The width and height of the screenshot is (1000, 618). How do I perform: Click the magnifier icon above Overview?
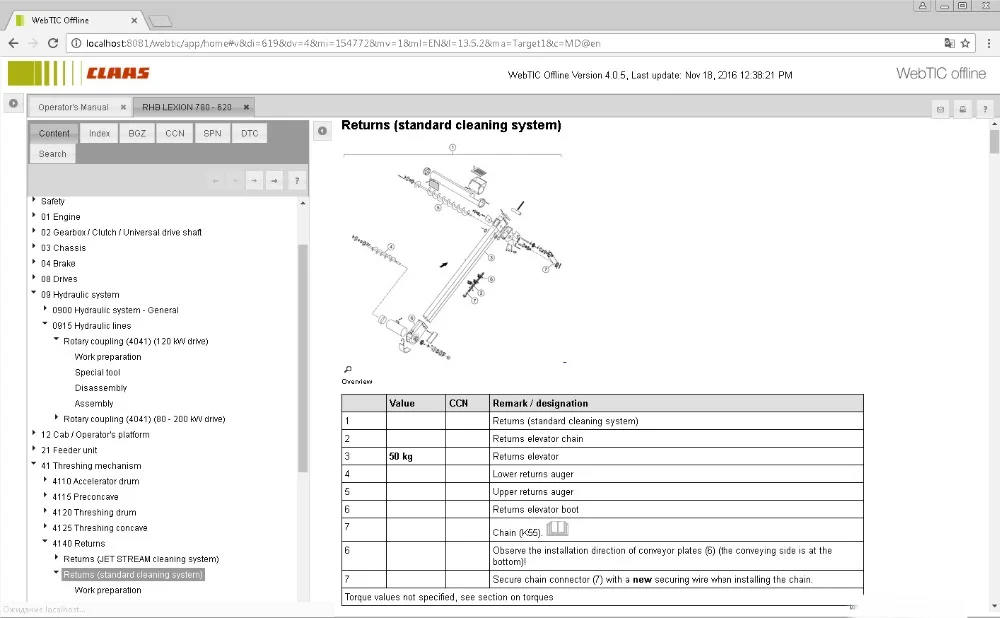click(347, 369)
